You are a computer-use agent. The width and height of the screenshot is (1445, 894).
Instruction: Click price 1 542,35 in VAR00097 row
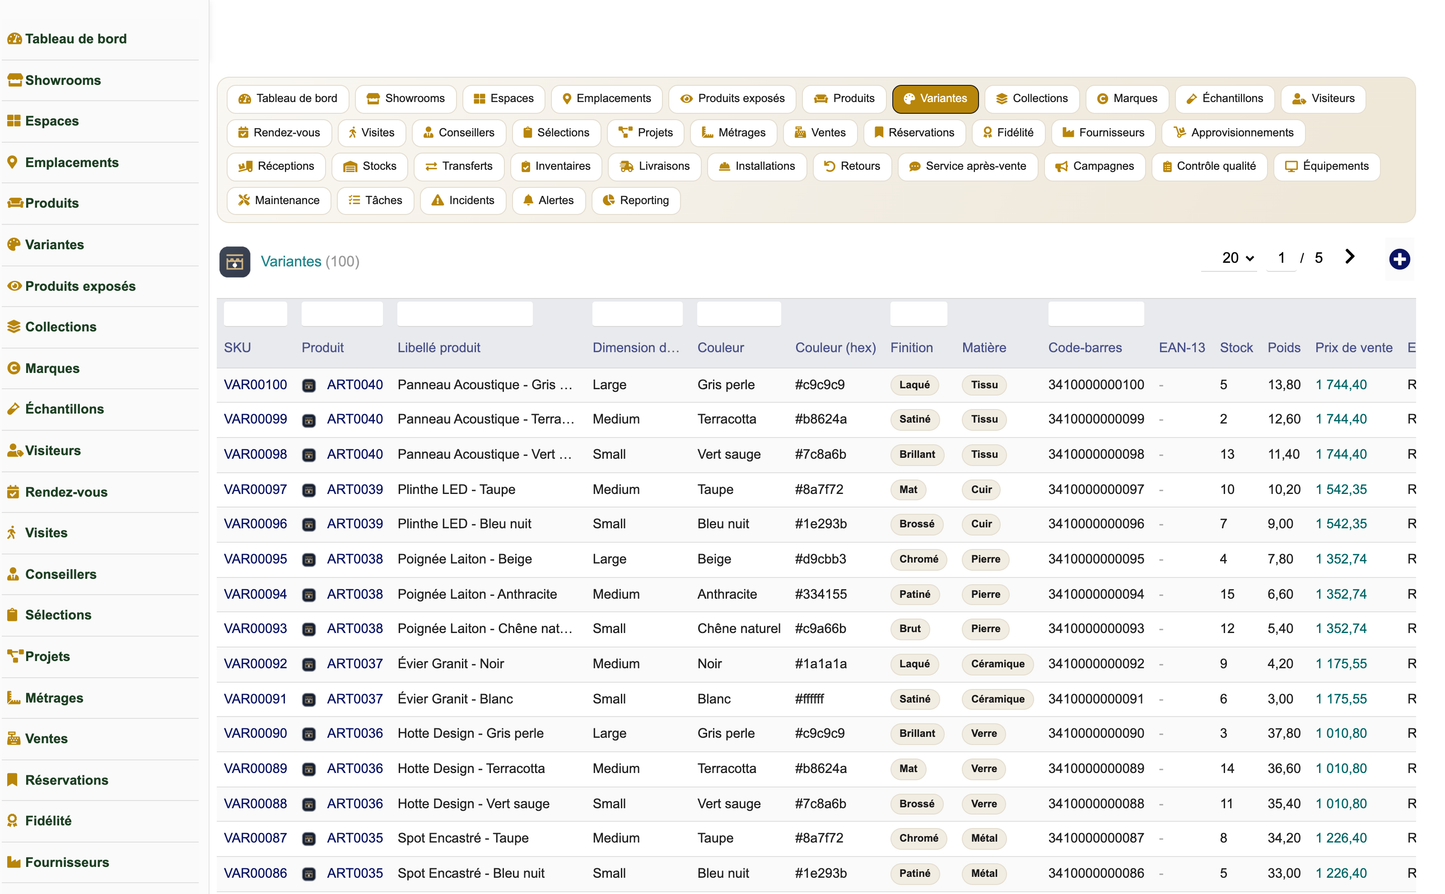click(x=1341, y=490)
